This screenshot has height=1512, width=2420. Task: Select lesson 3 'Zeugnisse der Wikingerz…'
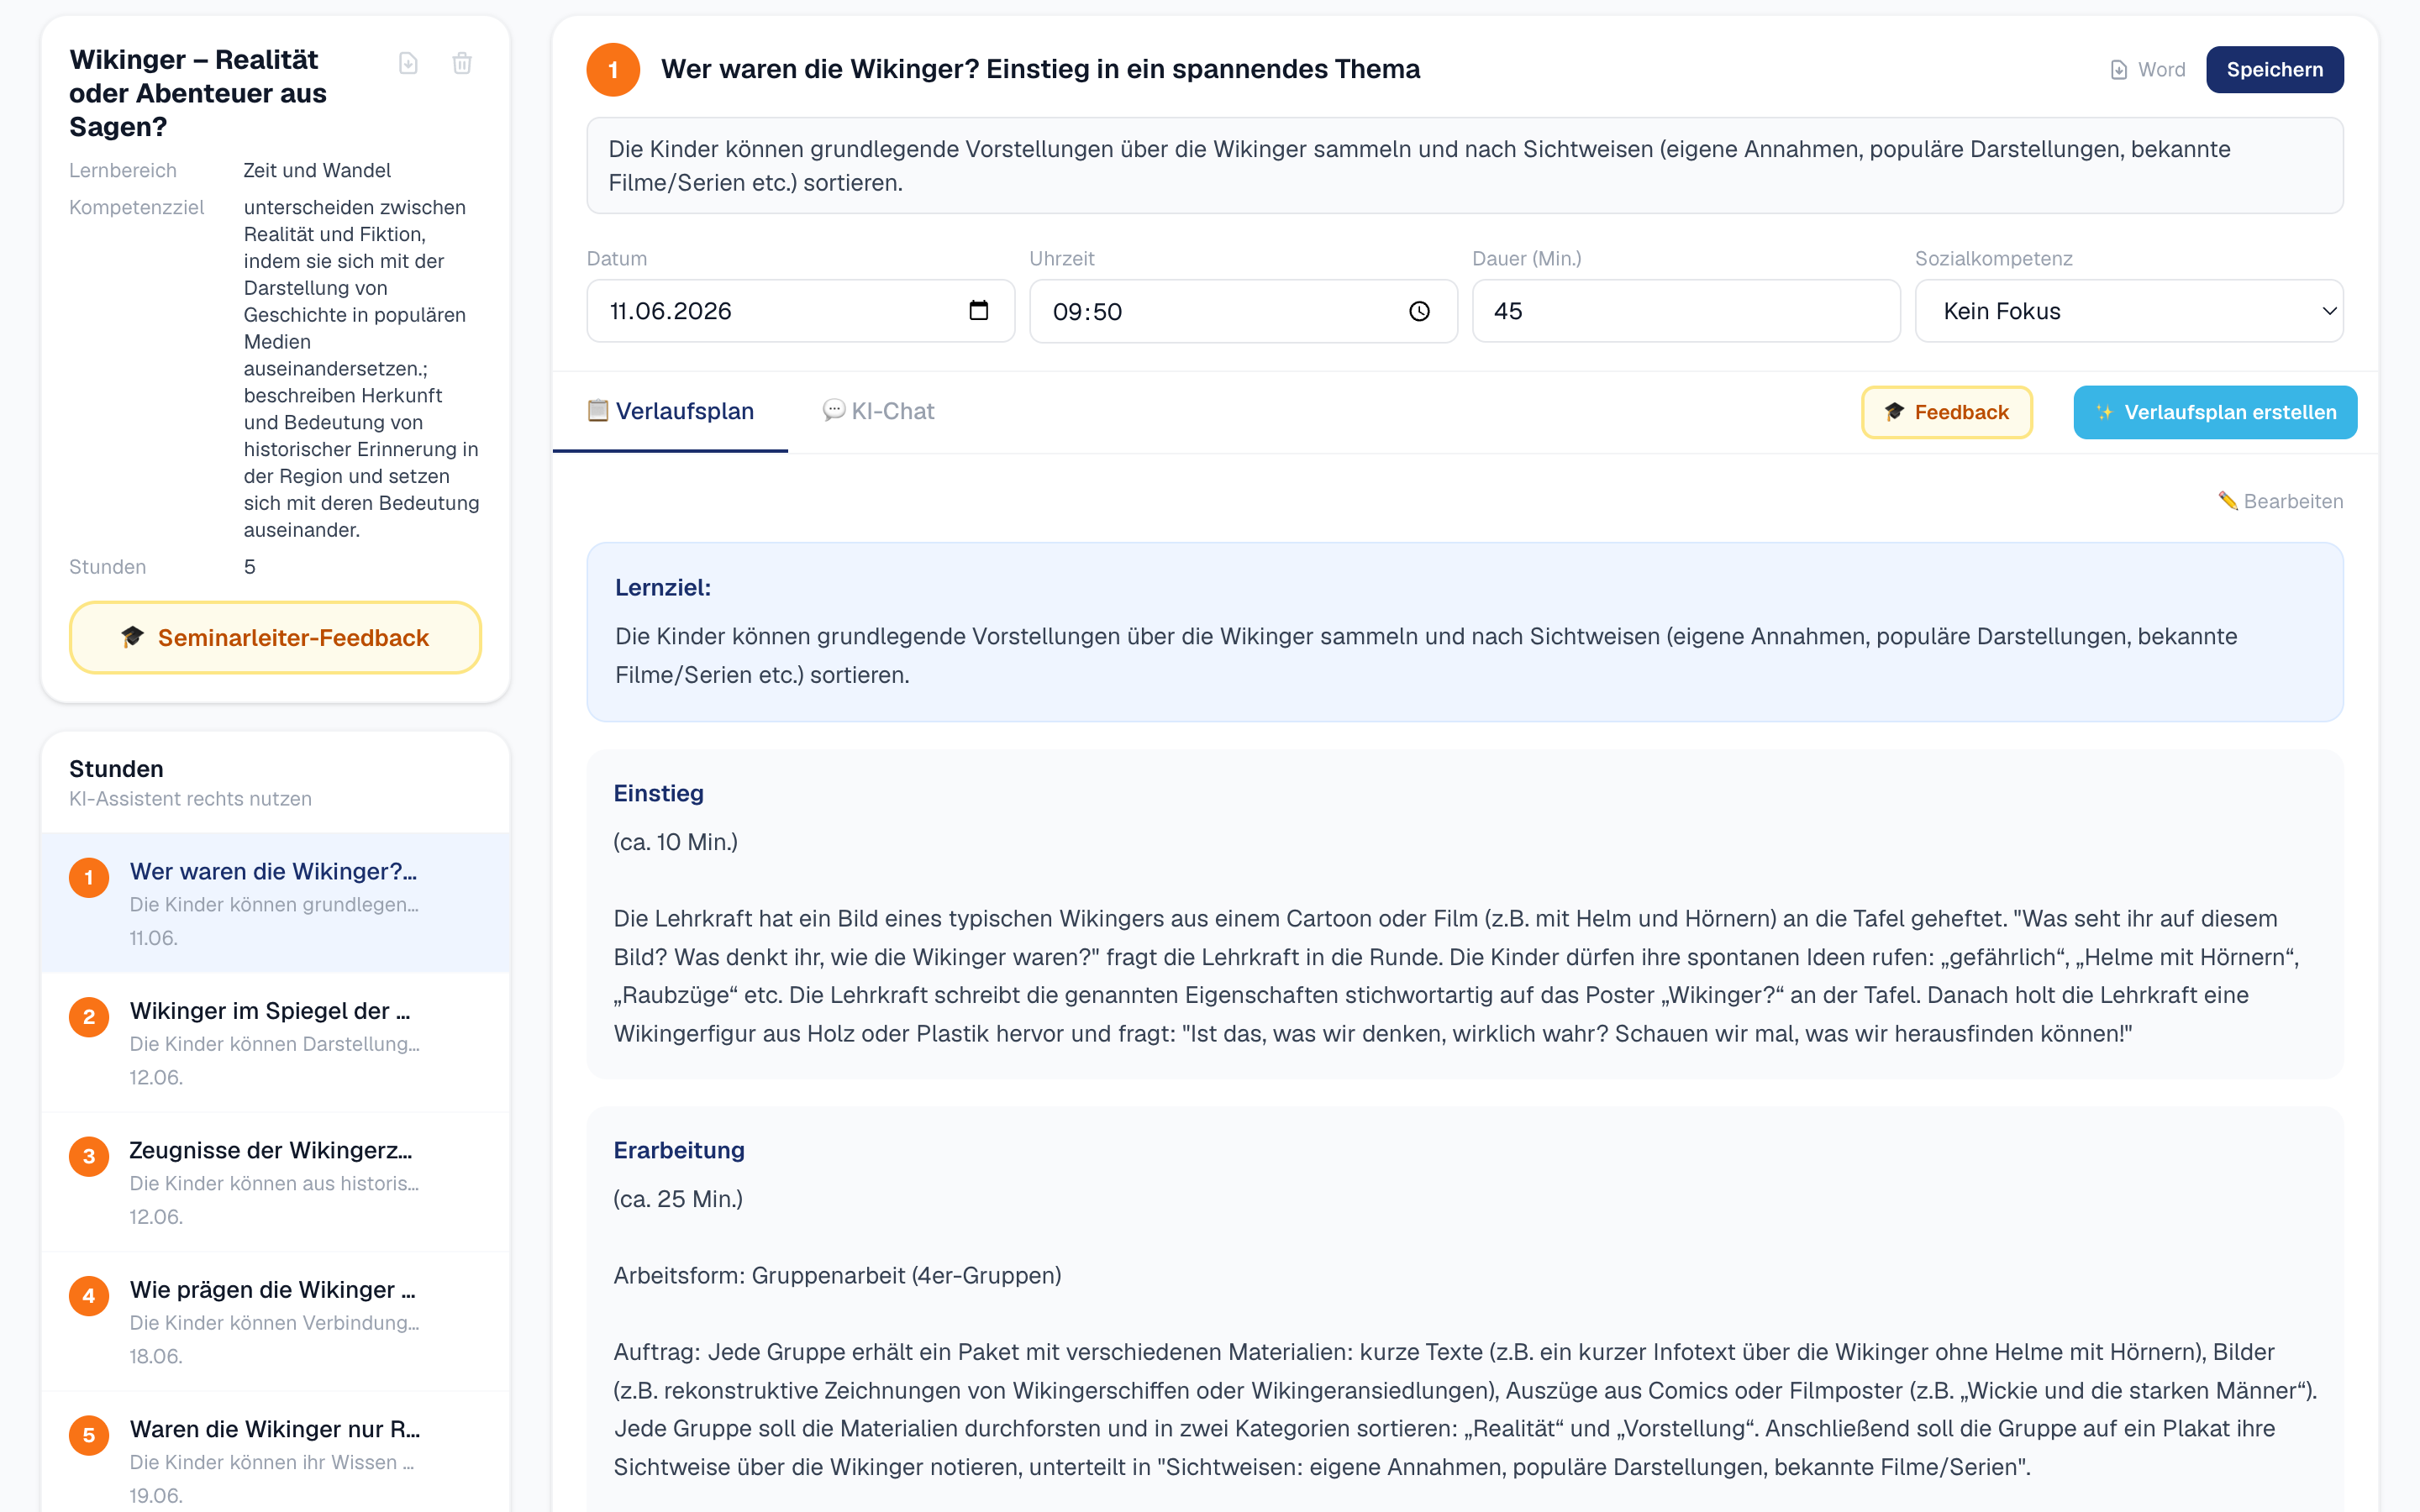click(275, 1182)
